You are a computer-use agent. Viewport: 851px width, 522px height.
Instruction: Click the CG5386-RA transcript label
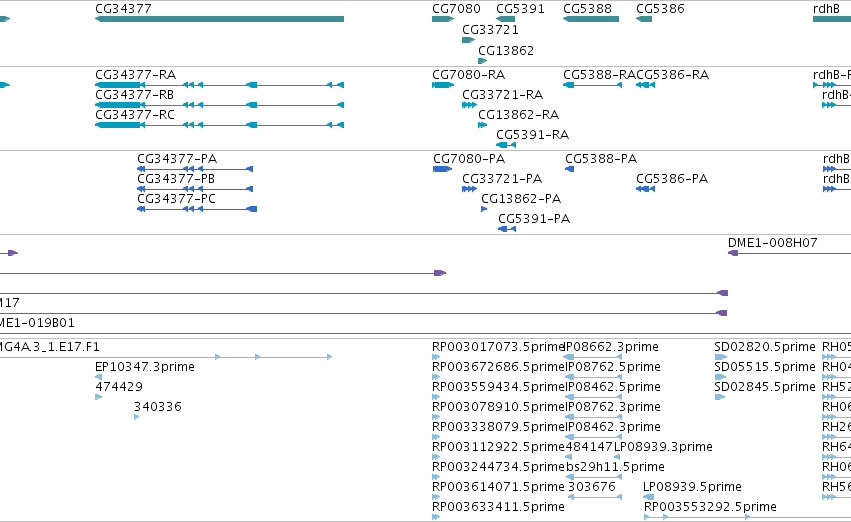click(x=672, y=74)
